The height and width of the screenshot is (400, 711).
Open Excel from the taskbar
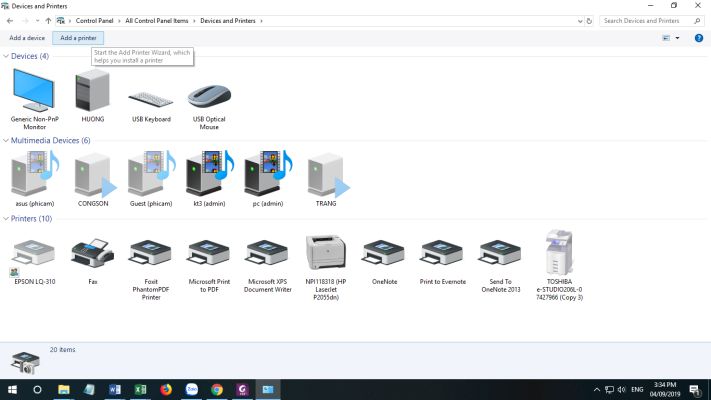tap(140, 389)
